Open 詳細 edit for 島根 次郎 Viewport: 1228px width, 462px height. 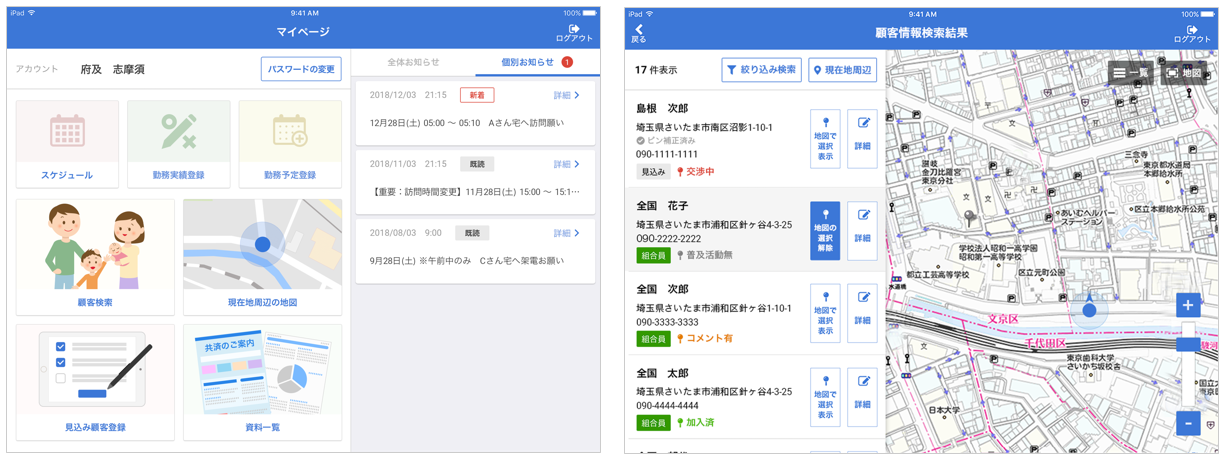(863, 139)
